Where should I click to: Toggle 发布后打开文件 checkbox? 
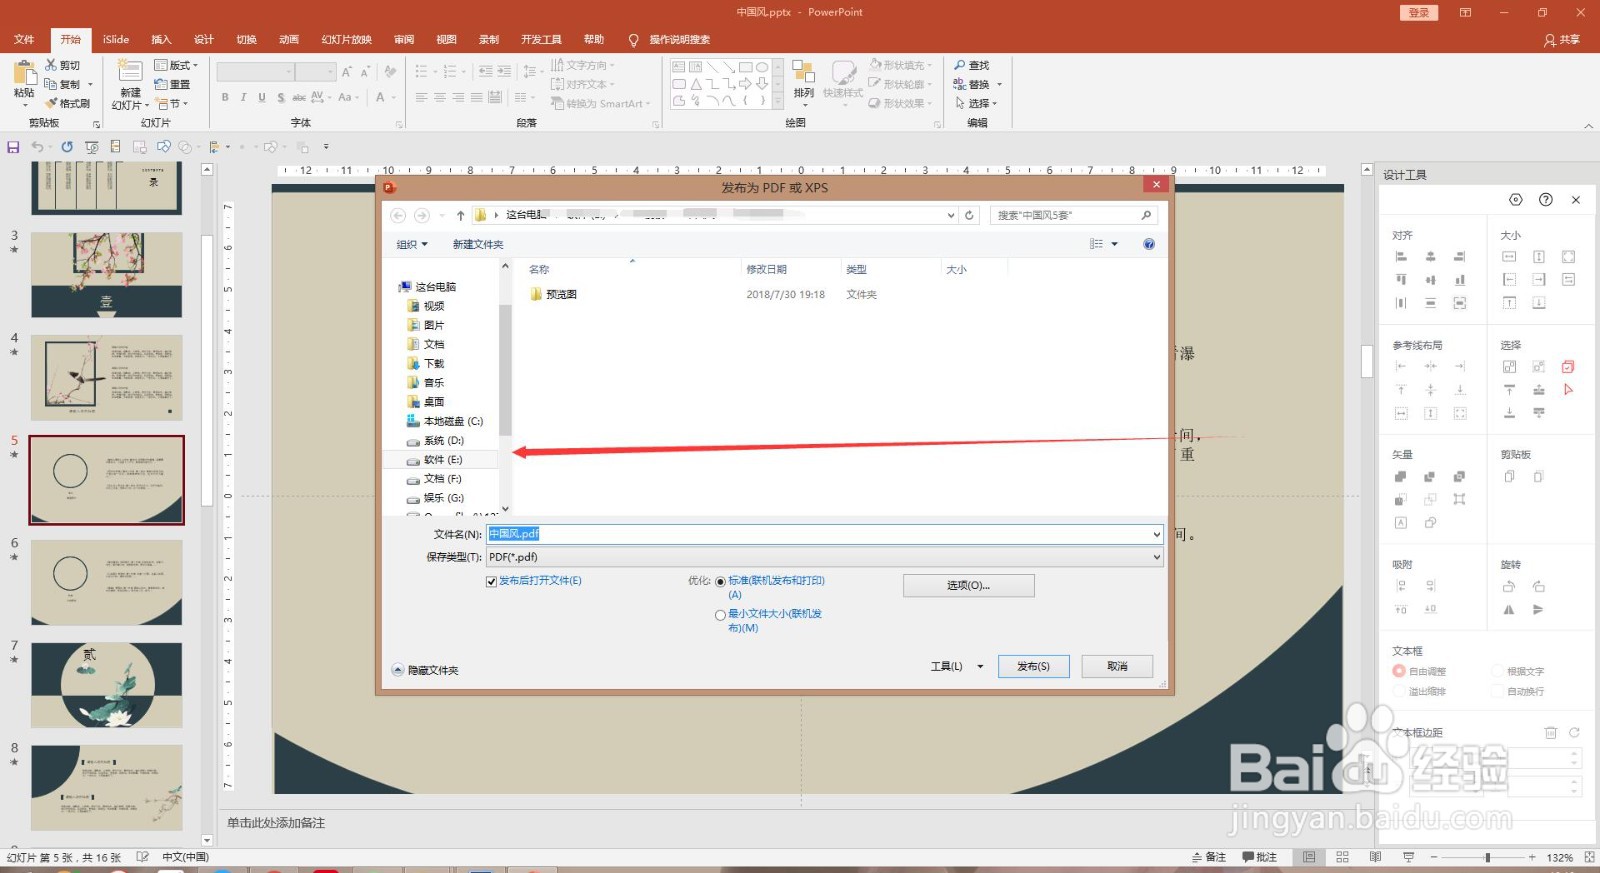tap(491, 581)
